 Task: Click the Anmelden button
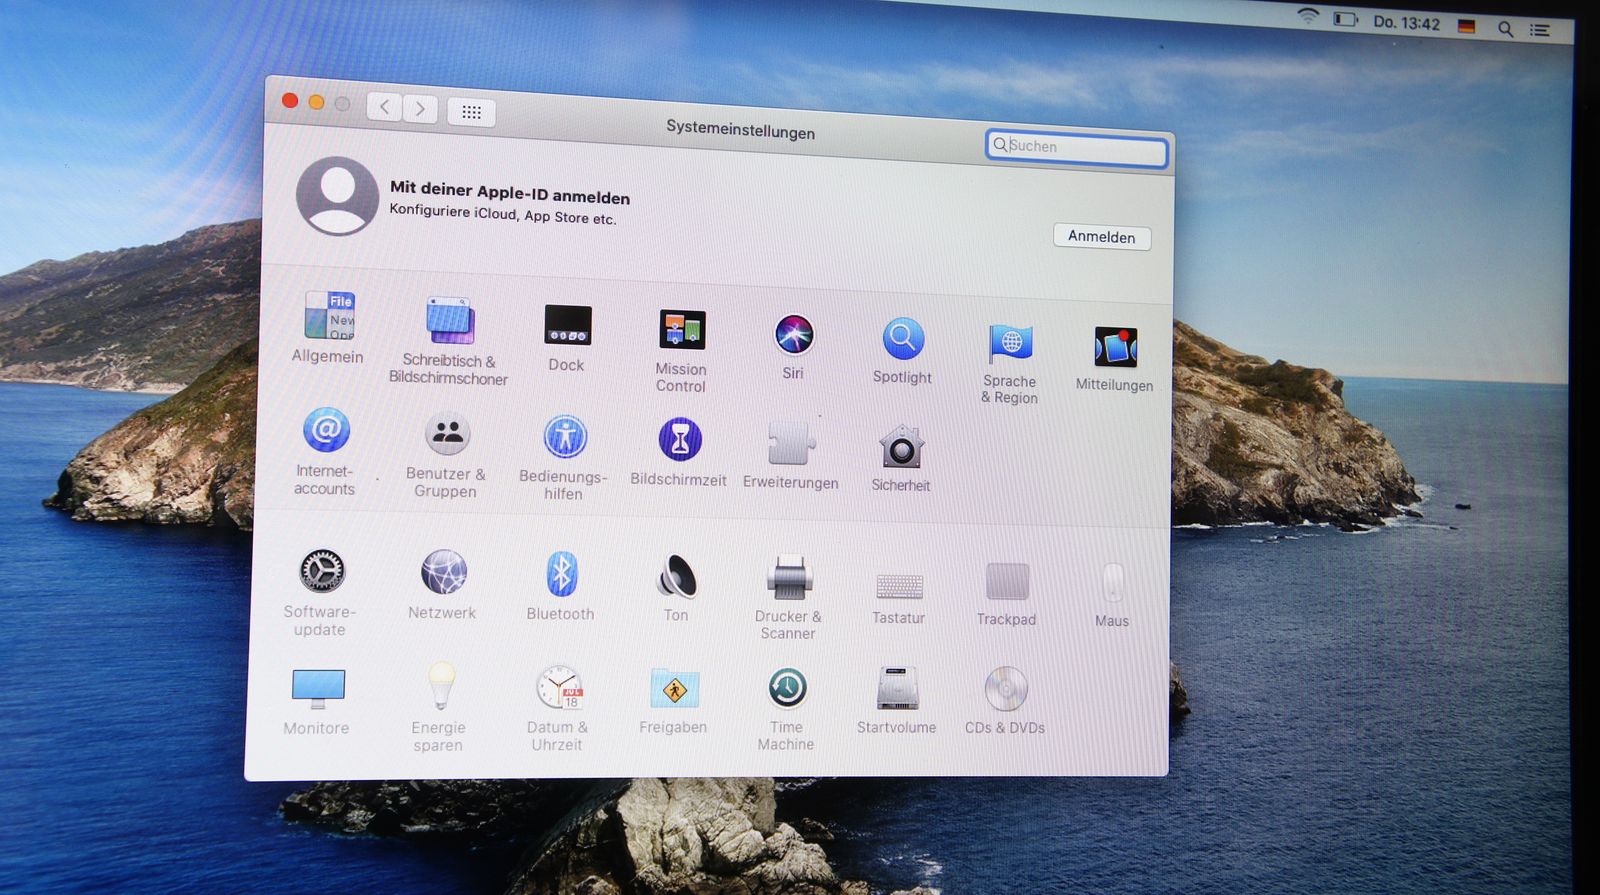pos(1102,237)
